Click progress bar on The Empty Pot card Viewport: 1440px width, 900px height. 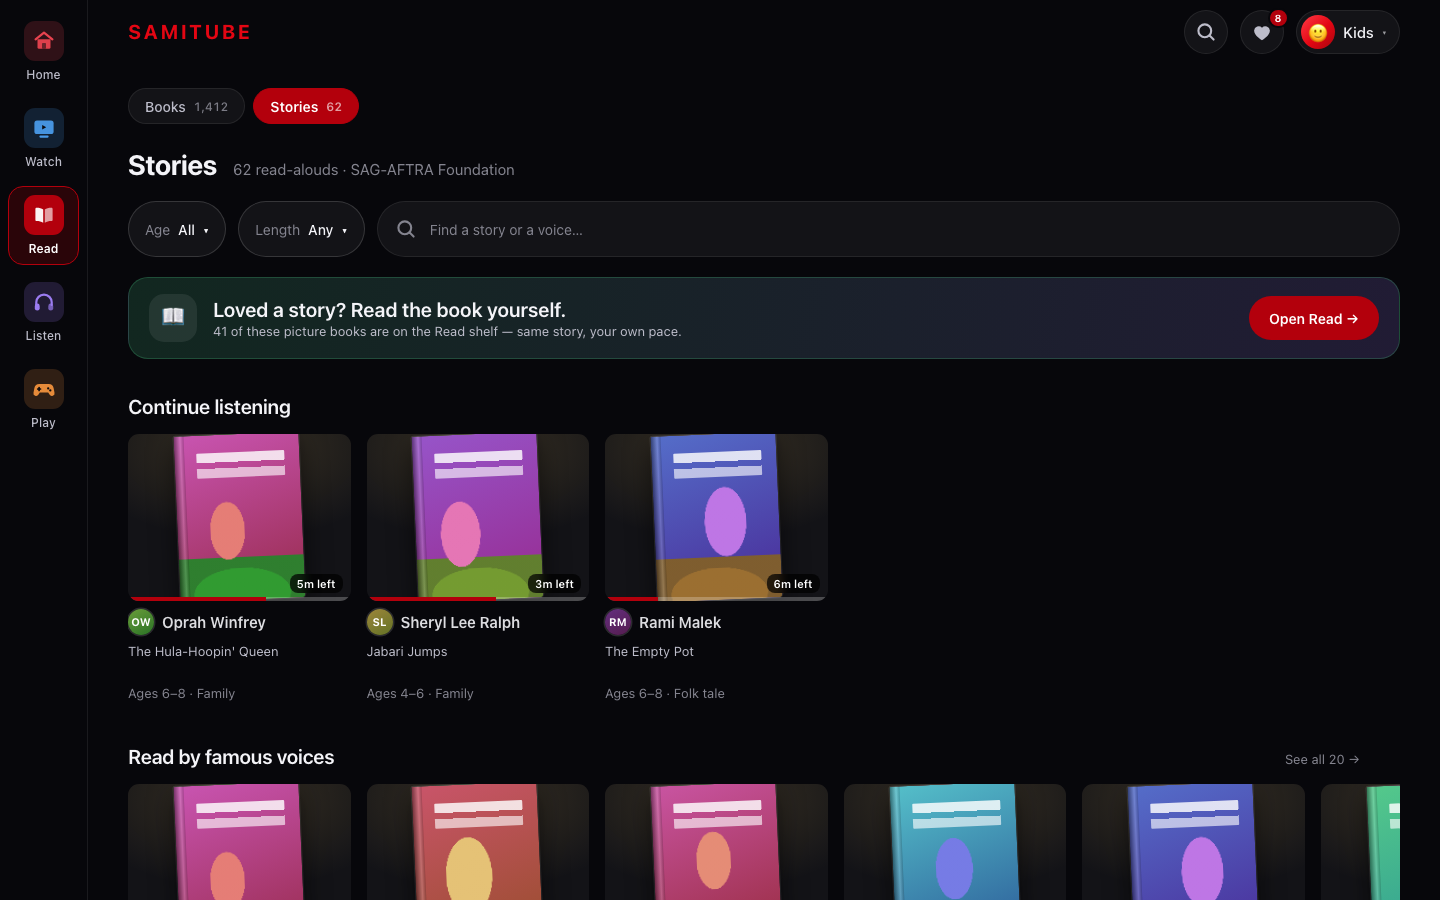click(716, 599)
